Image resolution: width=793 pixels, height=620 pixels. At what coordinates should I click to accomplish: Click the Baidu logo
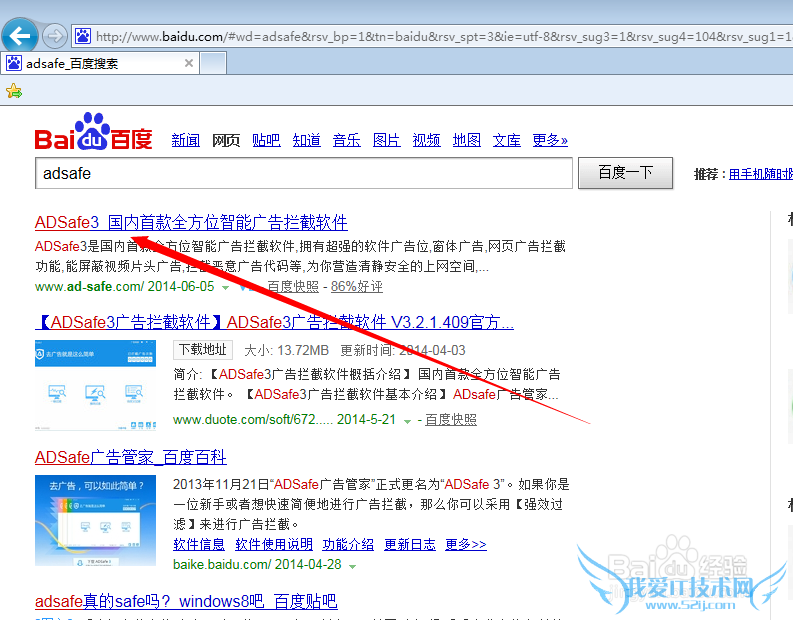pos(93,131)
